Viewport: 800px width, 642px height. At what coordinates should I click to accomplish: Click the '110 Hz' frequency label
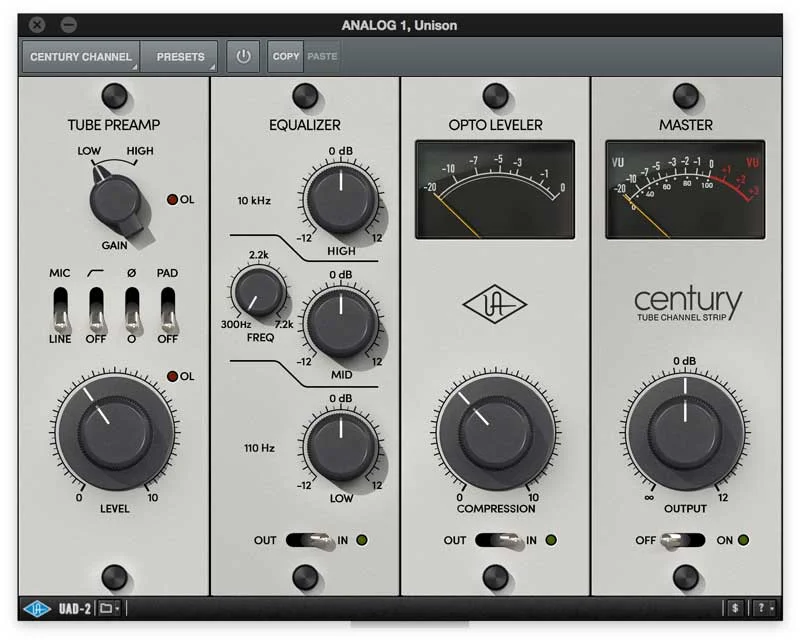tap(259, 448)
